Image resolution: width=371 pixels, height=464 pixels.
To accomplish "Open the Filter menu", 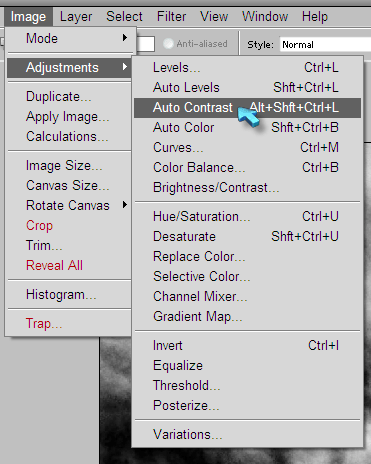I will [x=171, y=17].
